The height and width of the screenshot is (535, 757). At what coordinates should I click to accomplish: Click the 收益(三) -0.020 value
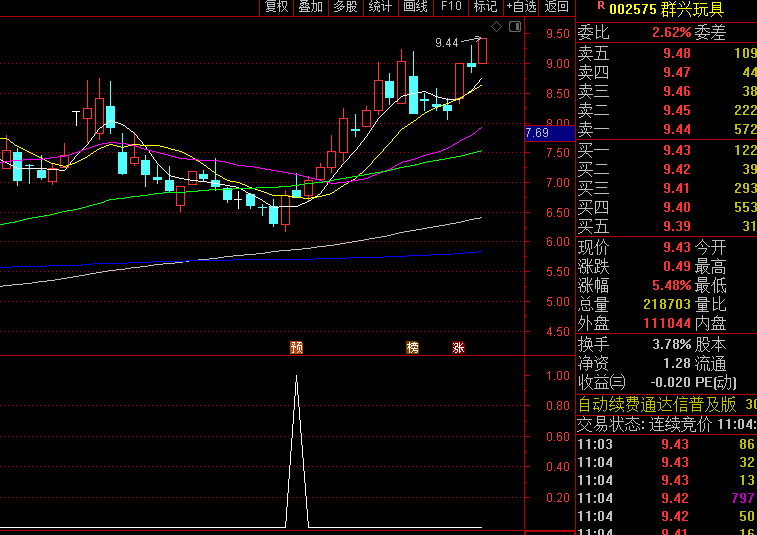pyautogui.click(x=671, y=382)
